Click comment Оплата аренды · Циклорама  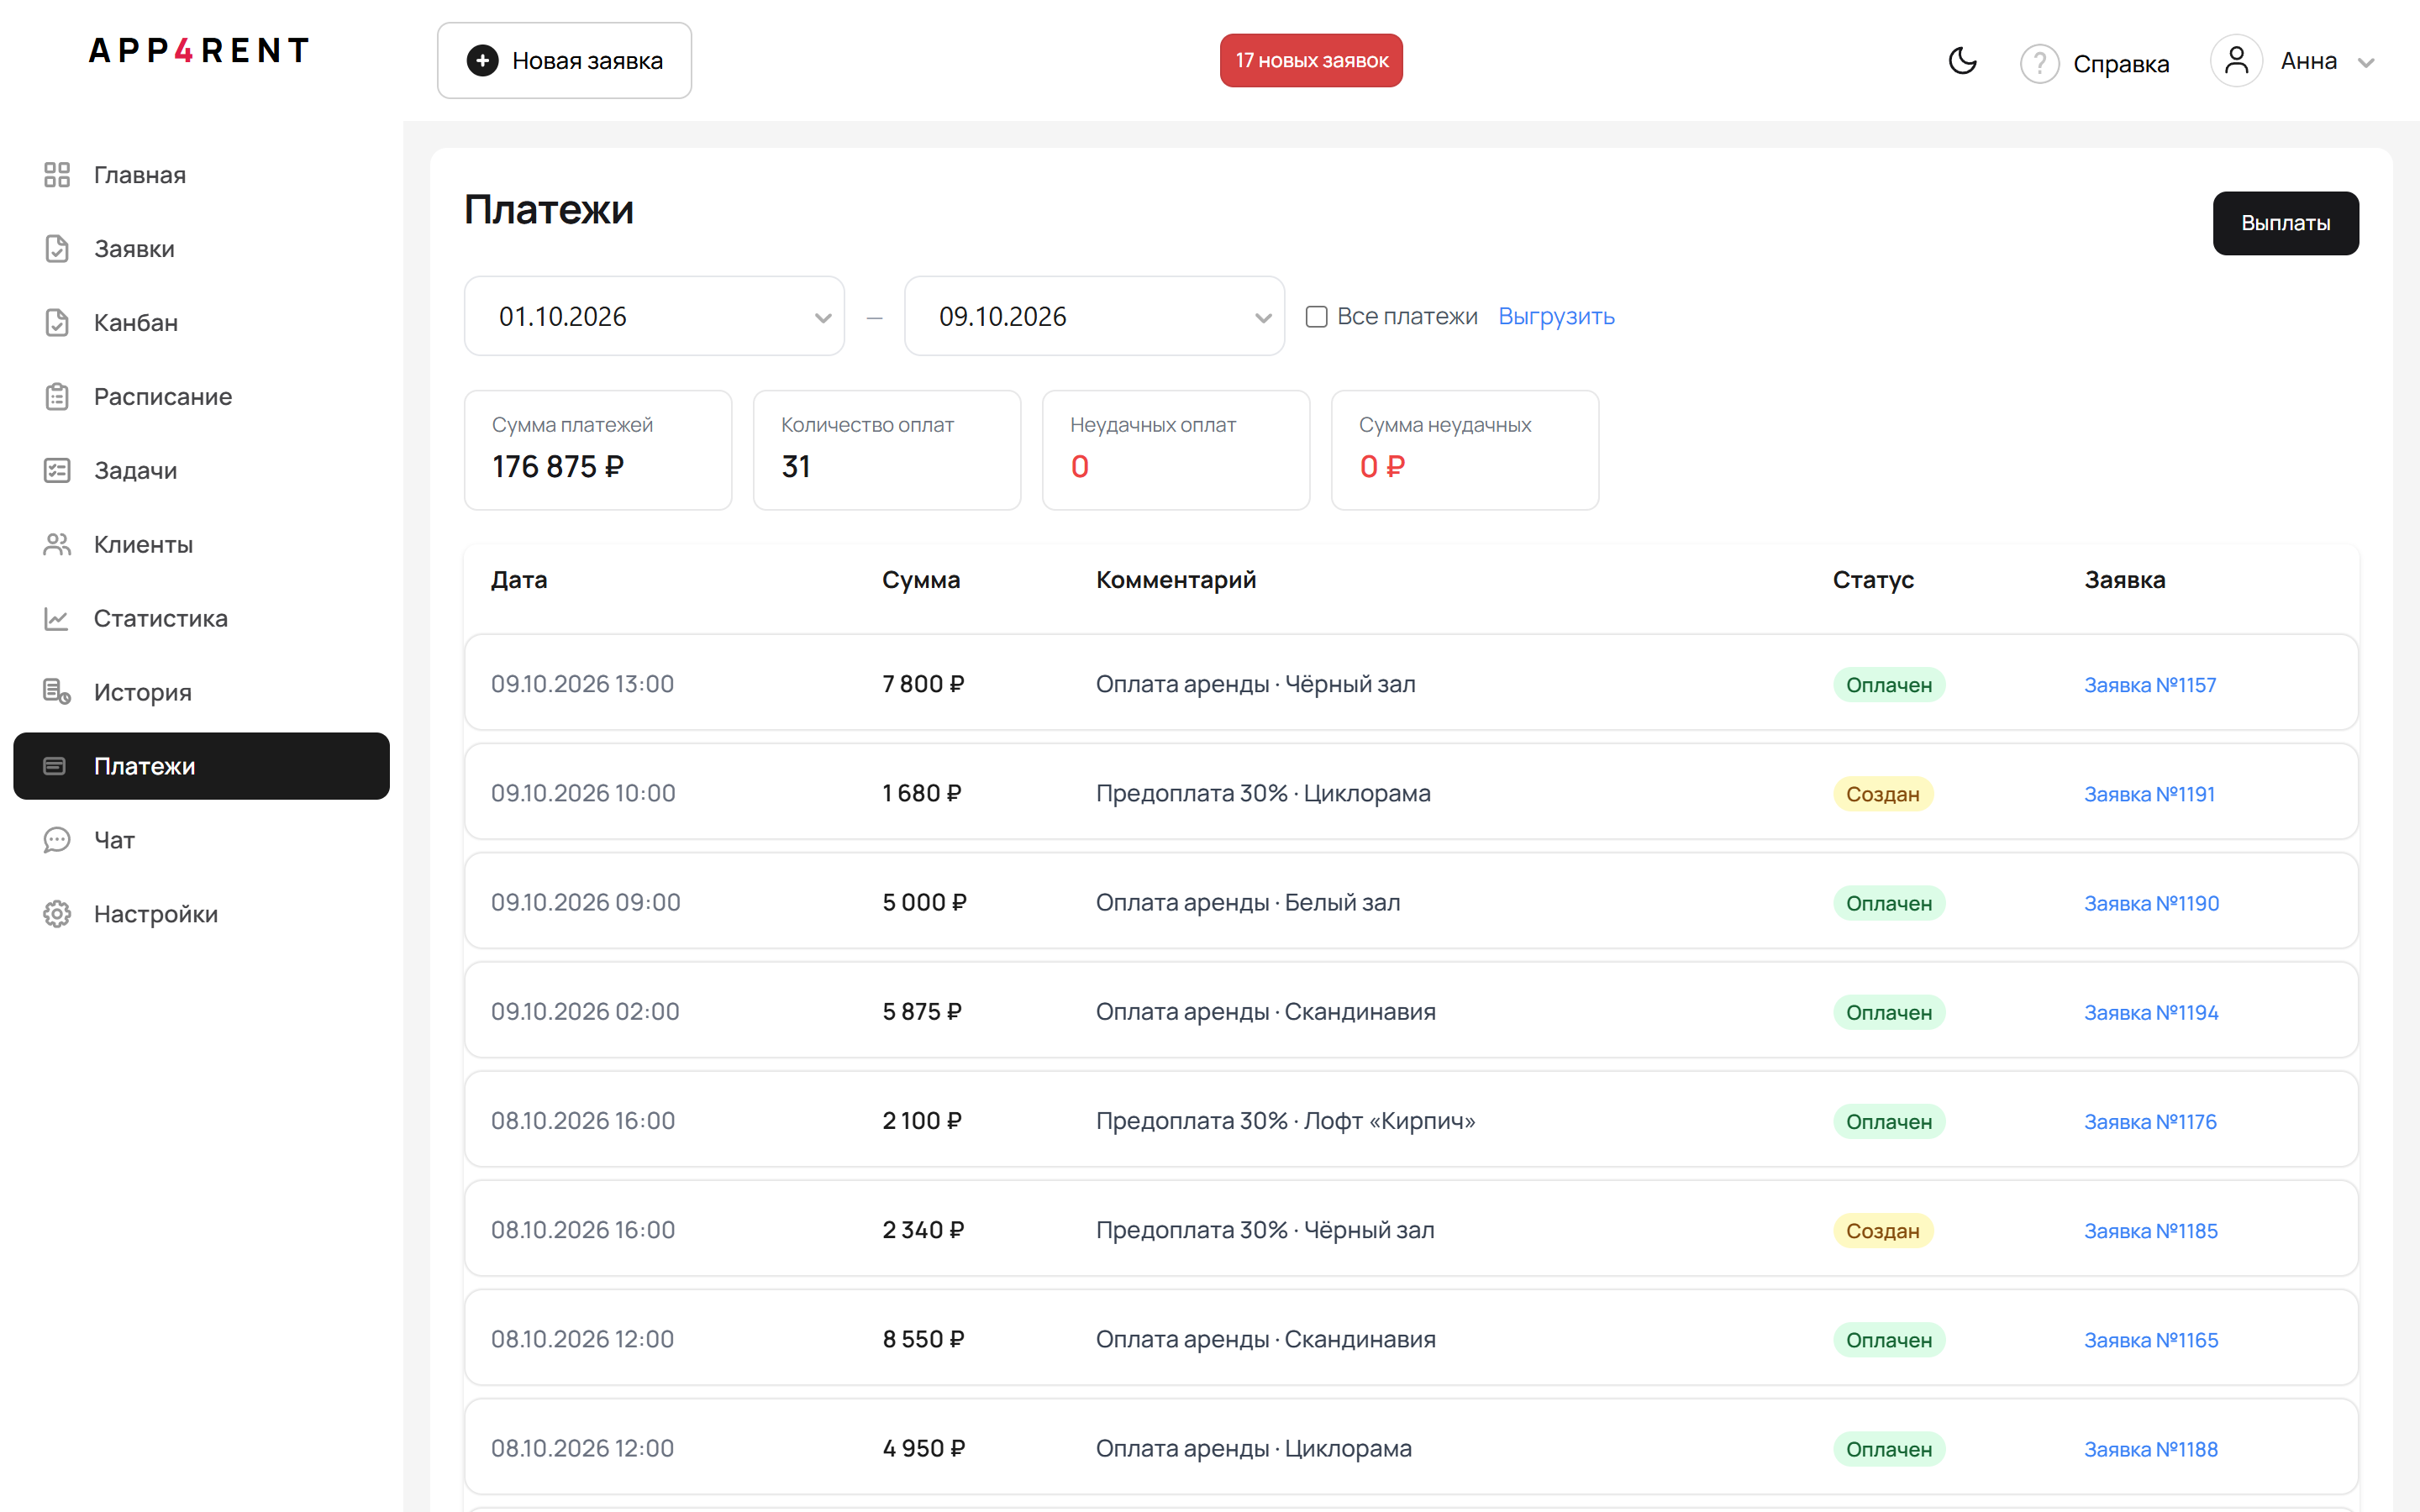coord(1254,1448)
